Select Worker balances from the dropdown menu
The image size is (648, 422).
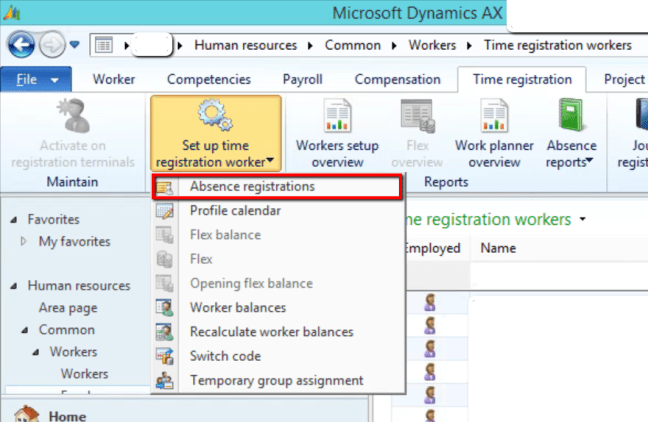(237, 307)
